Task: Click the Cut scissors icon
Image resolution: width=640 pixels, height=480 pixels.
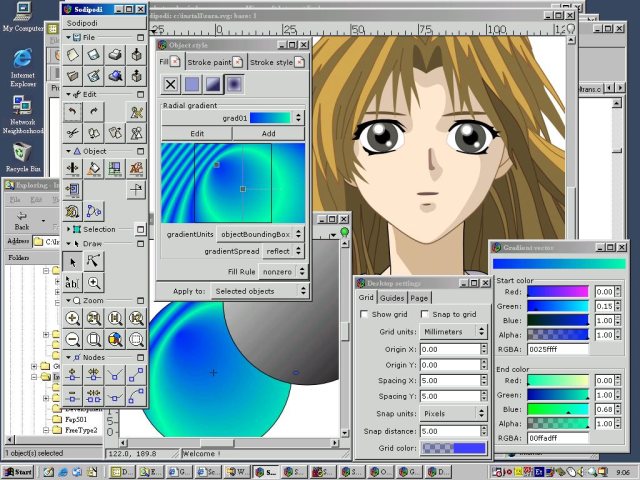Action: [73, 133]
